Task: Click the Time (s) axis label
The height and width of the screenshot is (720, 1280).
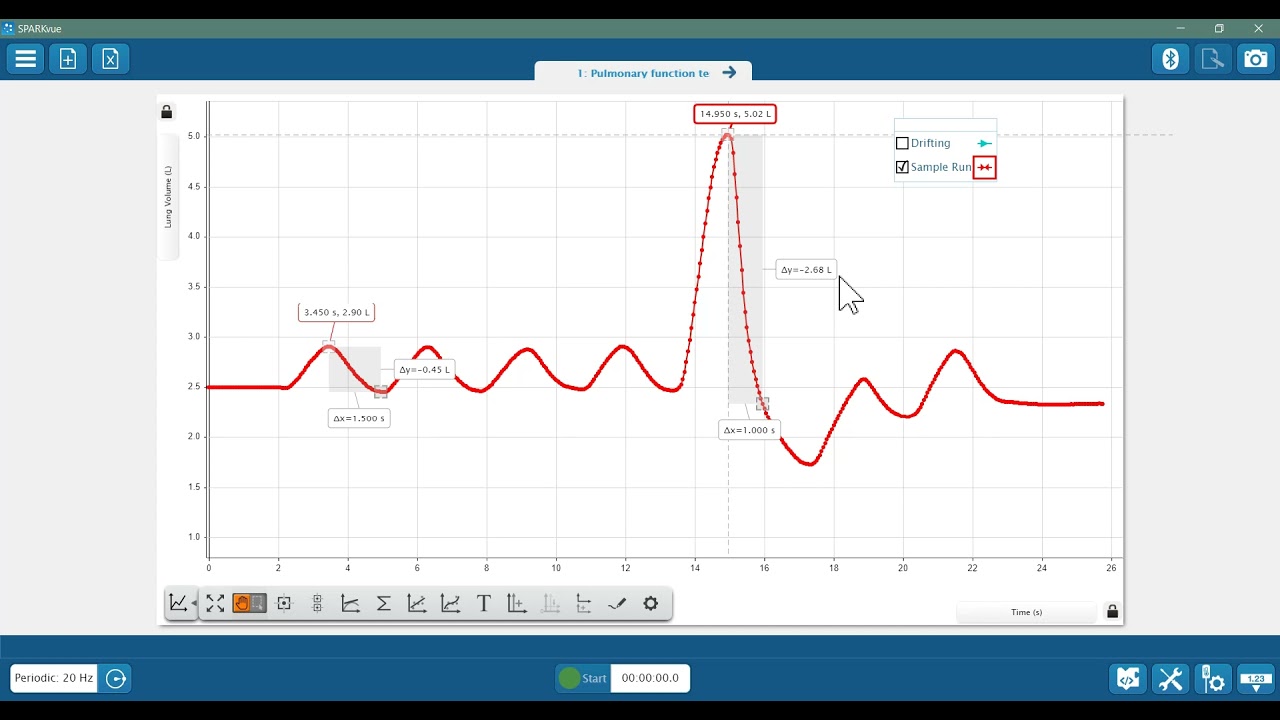Action: pos(1027,612)
